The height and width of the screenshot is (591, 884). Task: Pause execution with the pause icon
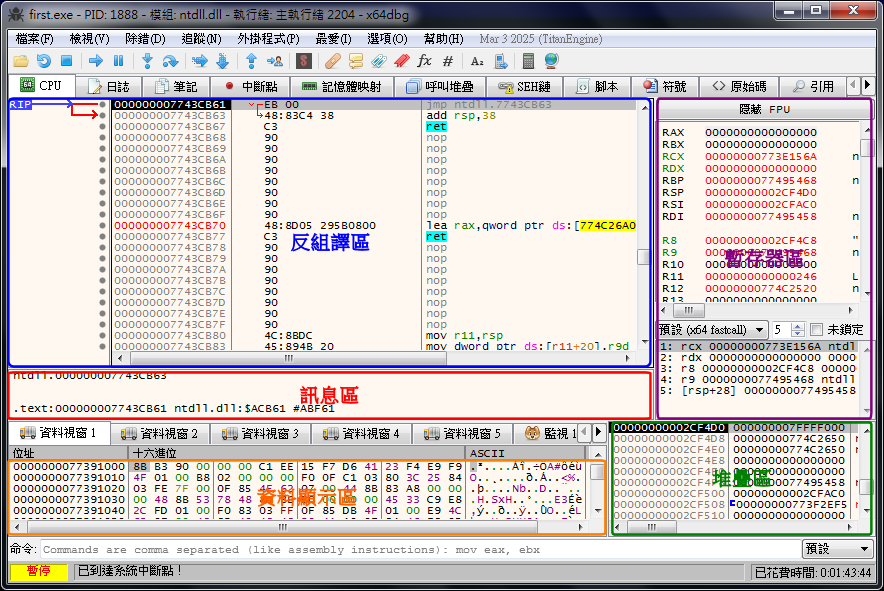(118, 61)
